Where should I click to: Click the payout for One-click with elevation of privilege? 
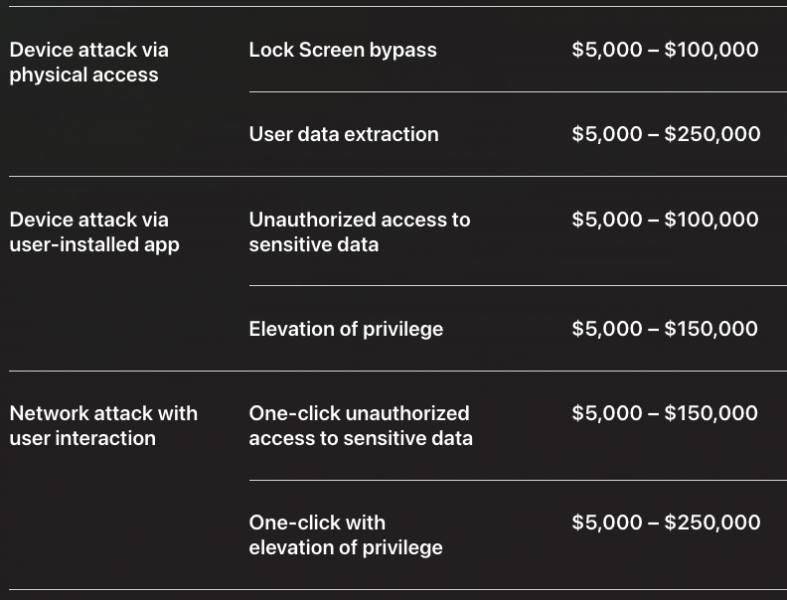click(x=666, y=522)
